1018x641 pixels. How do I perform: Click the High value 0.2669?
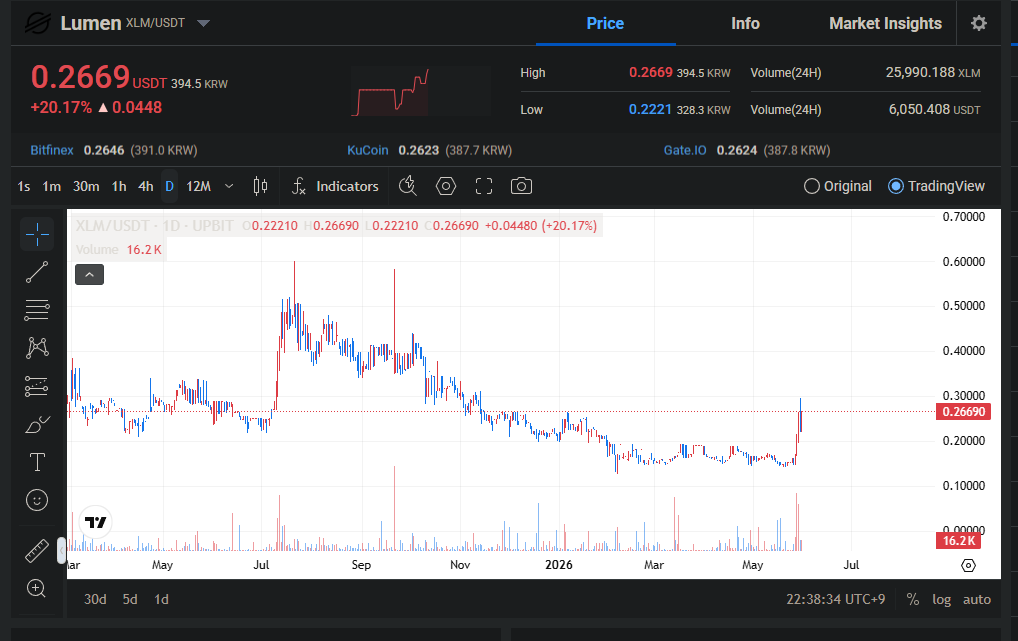[651, 73]
